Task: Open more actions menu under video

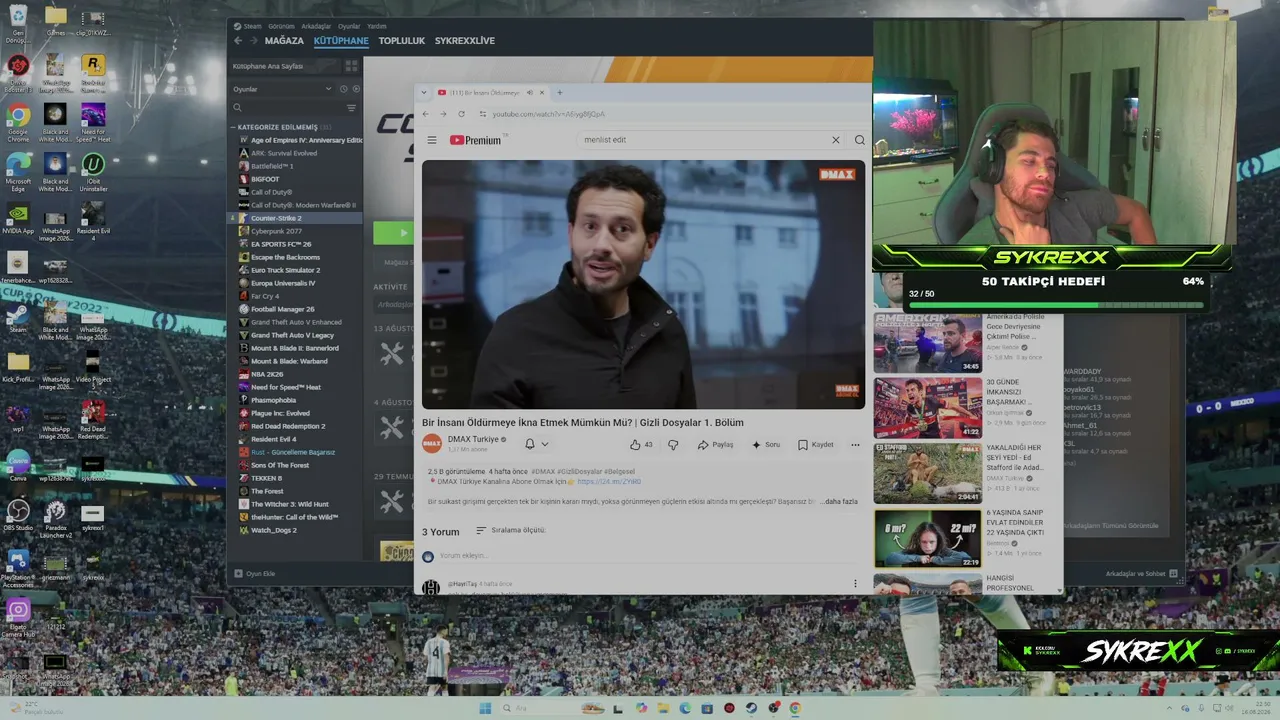Action: coord(855,445)
